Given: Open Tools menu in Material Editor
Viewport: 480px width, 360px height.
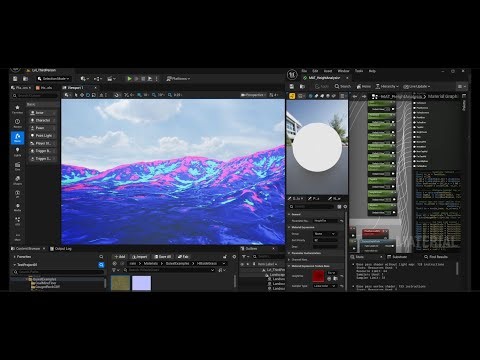Looking at the screenshot, I should [359, 71].
